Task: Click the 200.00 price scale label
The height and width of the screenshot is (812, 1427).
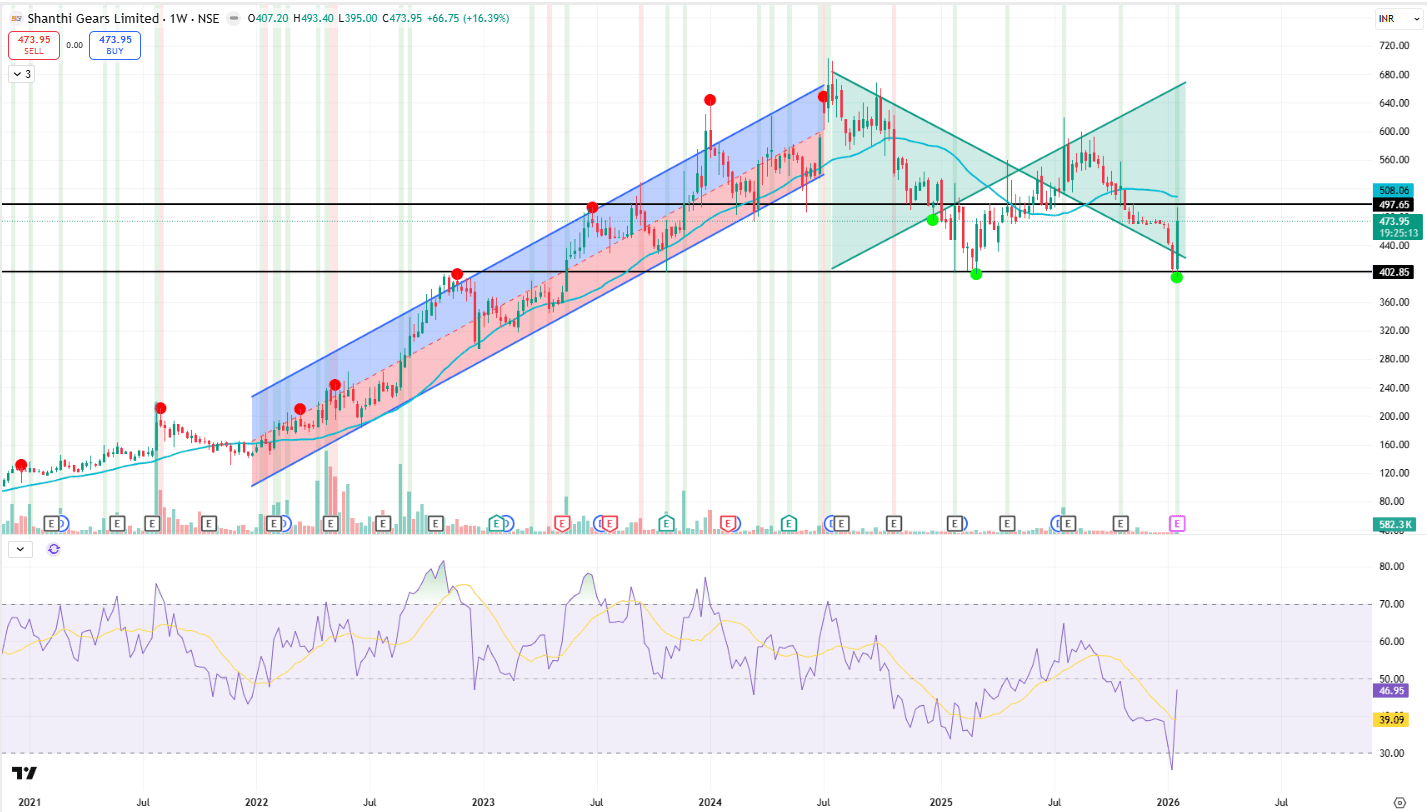Action: click(x=1393, y=416)
